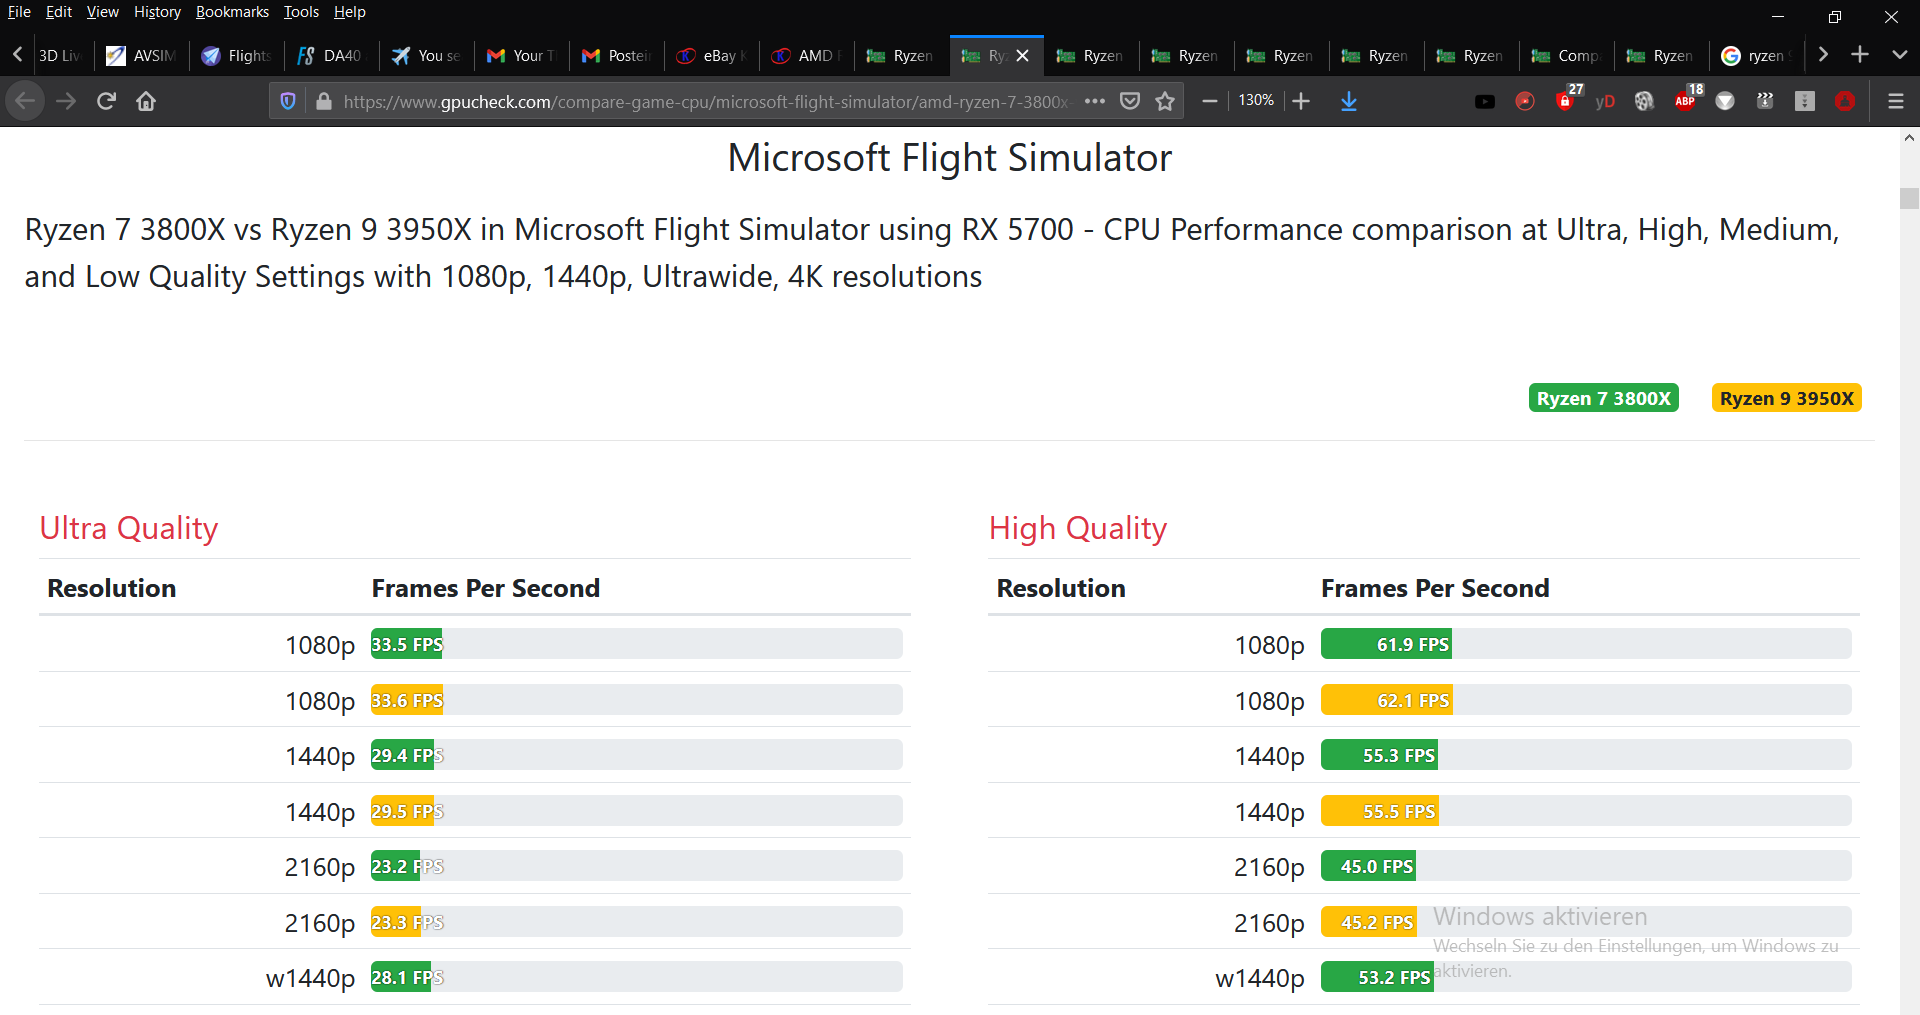
Task: Click the film reel extension icon
Action: [x=1645, y=101]
